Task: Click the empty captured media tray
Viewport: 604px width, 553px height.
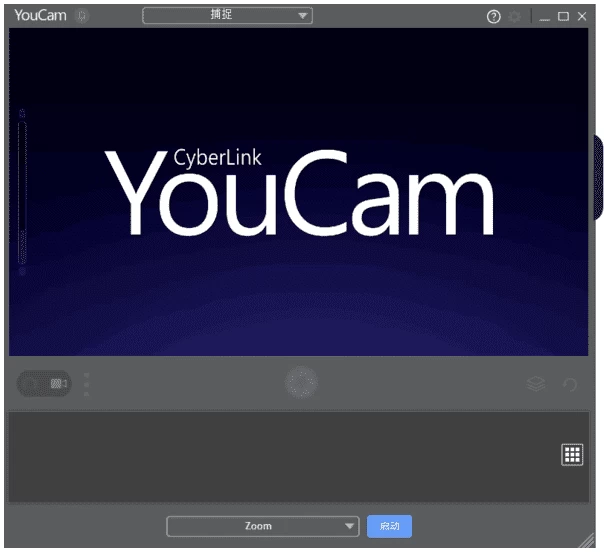Action: tap(280, 456)
